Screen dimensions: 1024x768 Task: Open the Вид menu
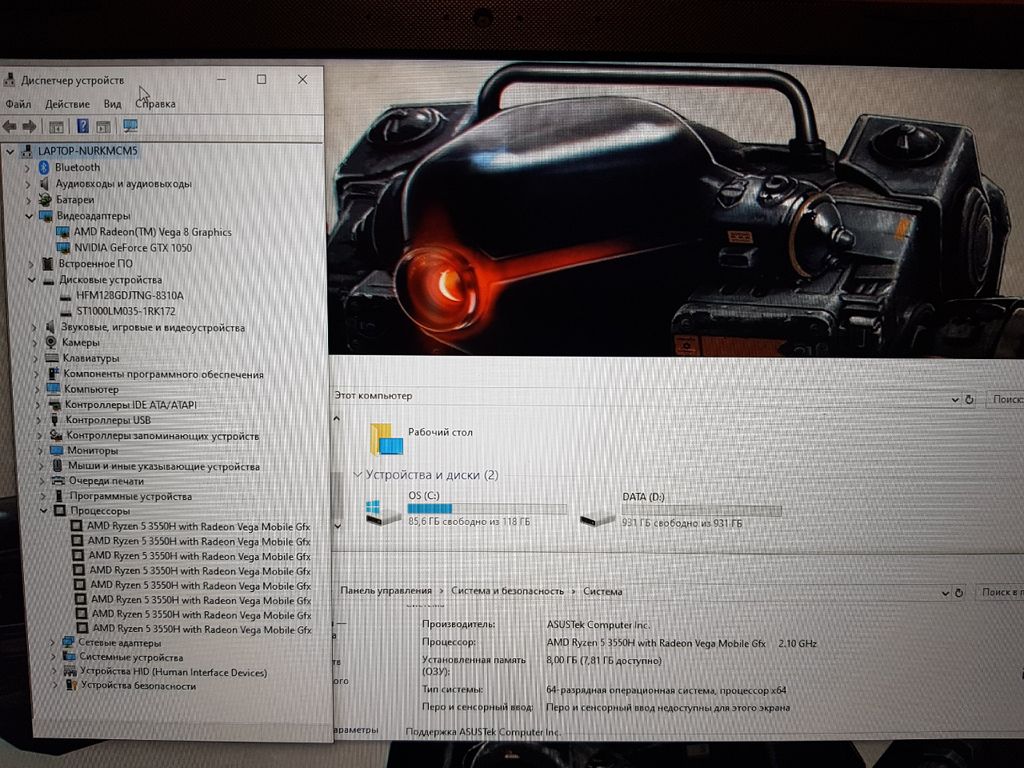(x=113, y=104)
